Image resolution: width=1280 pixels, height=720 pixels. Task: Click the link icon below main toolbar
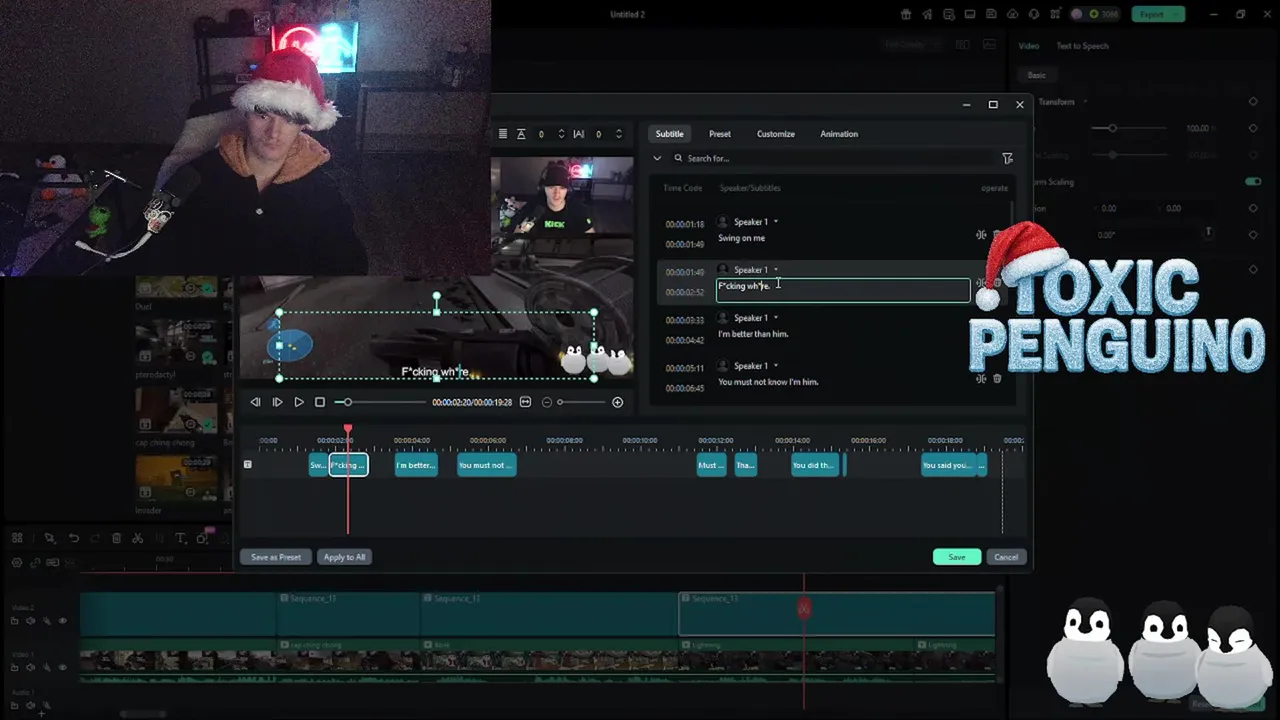(x=35, y=563)
